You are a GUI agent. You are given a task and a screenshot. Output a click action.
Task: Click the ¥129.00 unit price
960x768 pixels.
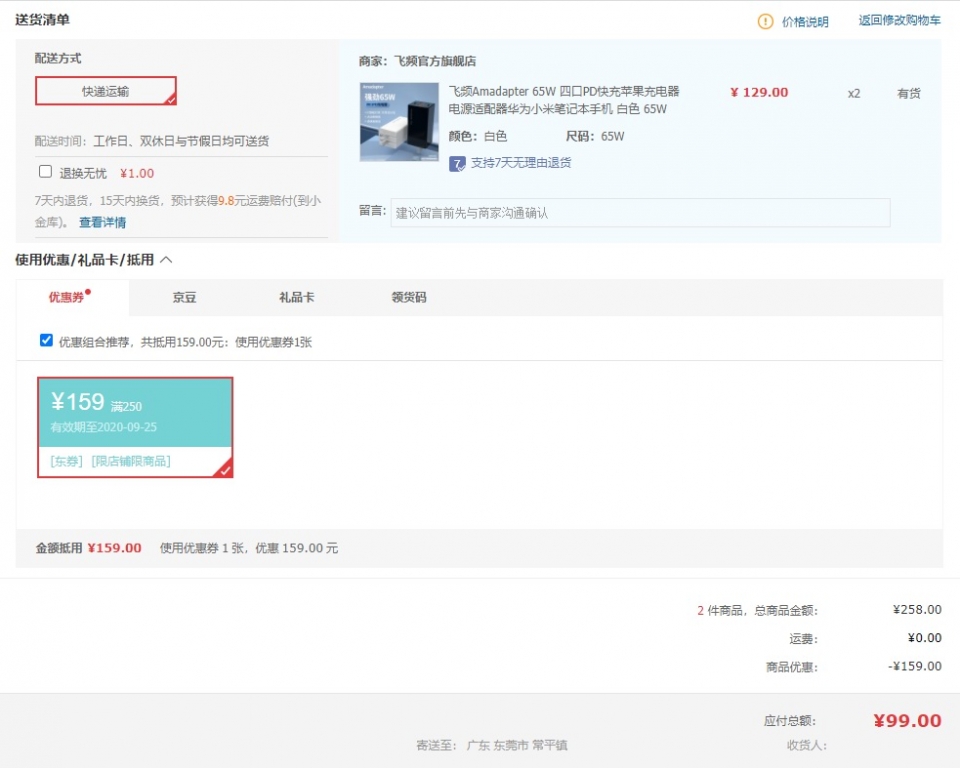click(x=759, y=92)
